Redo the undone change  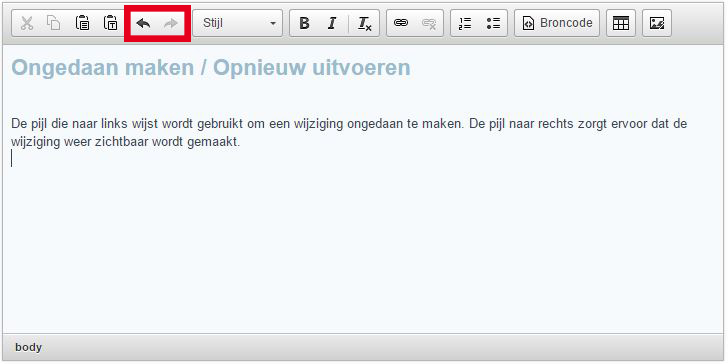171,23
